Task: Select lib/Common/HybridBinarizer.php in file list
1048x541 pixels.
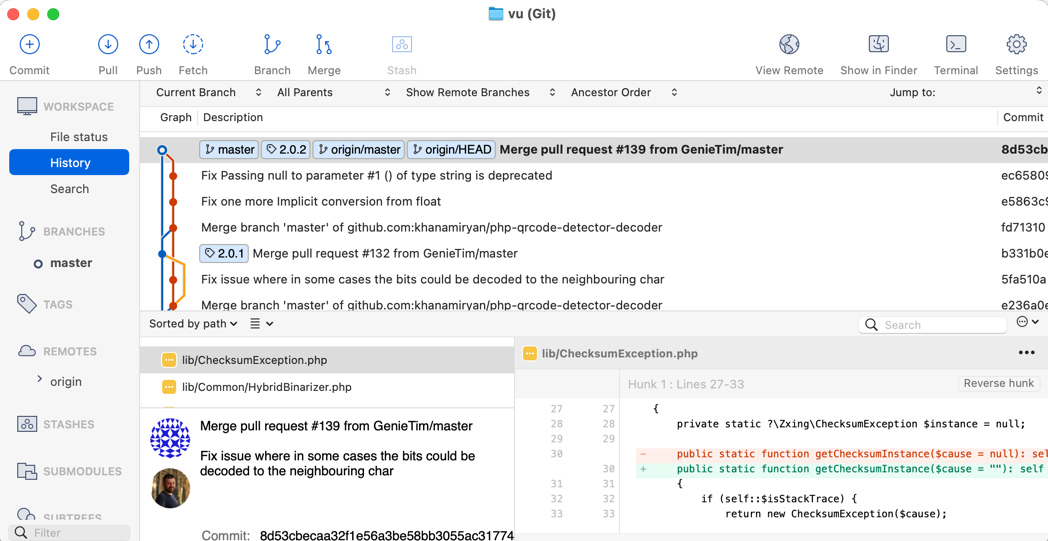Action: click(x=266, y=387)
